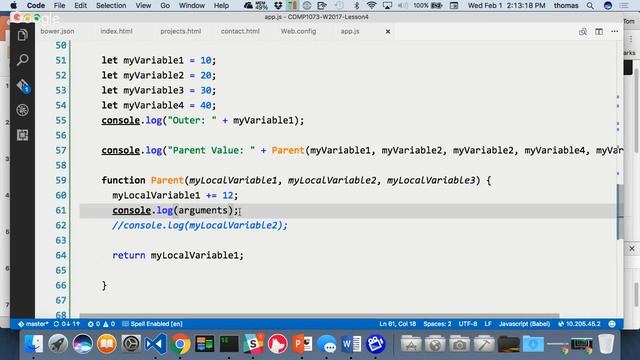Click the editor horizontal scrollbar

coord(319,316)
